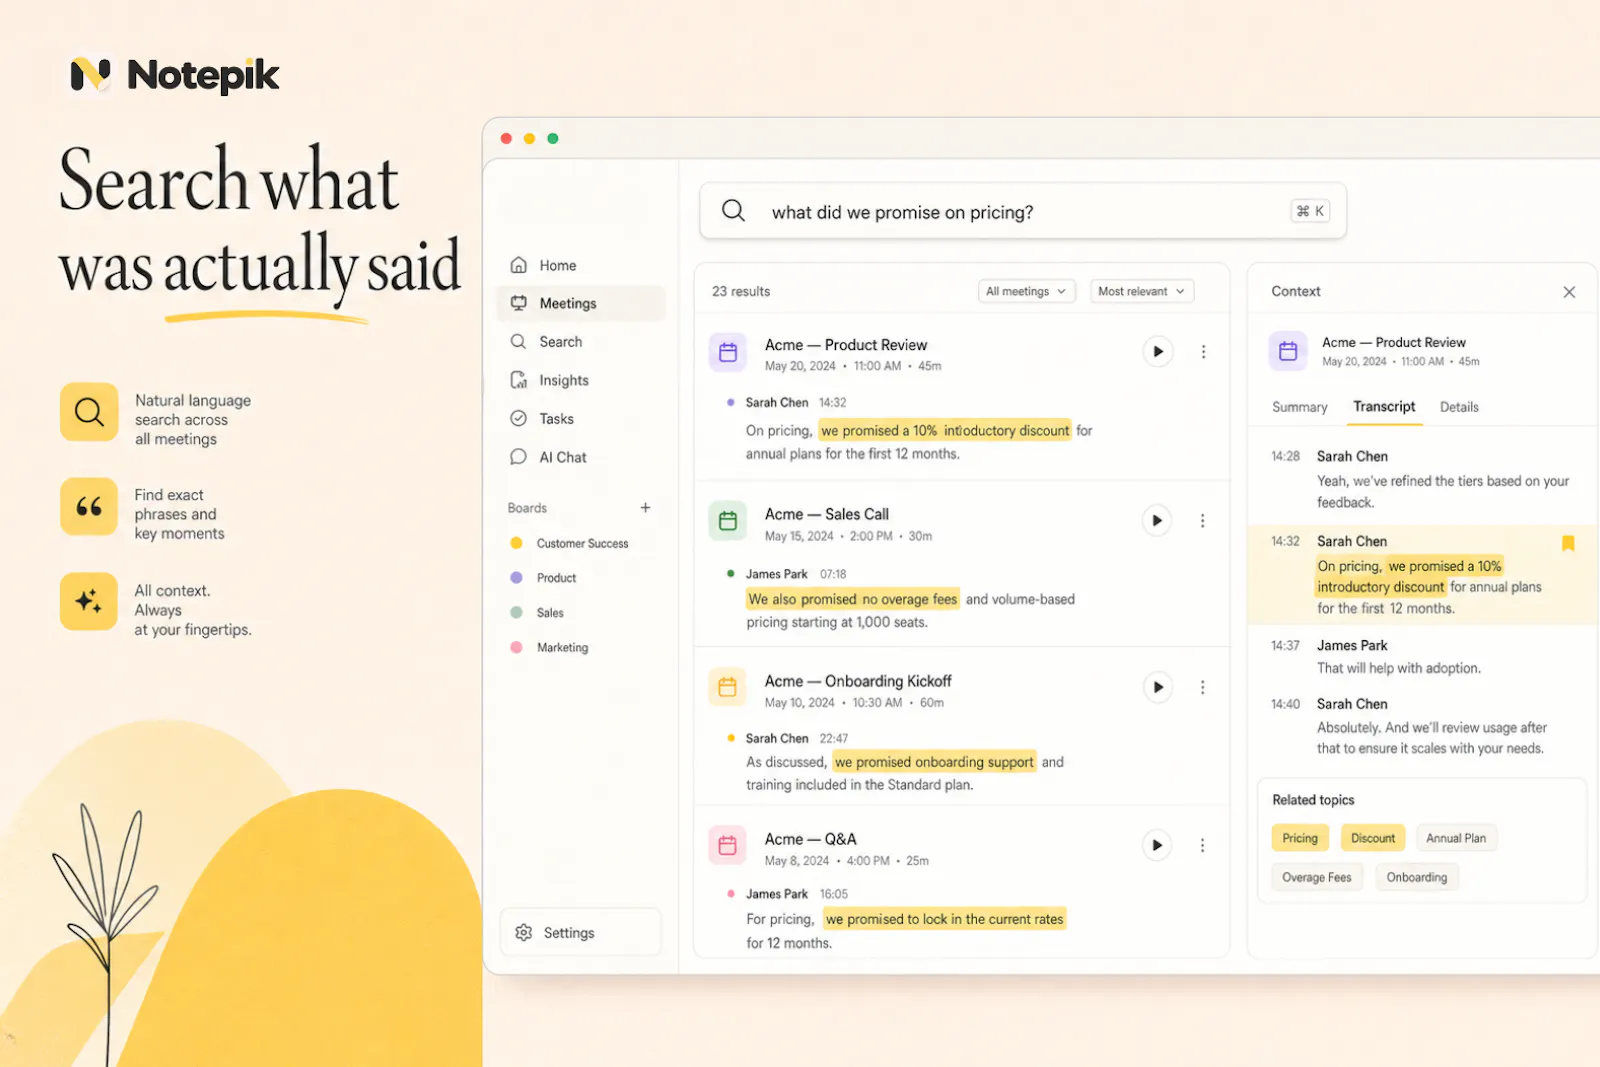Select the Pricing related topic tag
Screen dimensions: 1600x1067
[x=1300, y=838]
